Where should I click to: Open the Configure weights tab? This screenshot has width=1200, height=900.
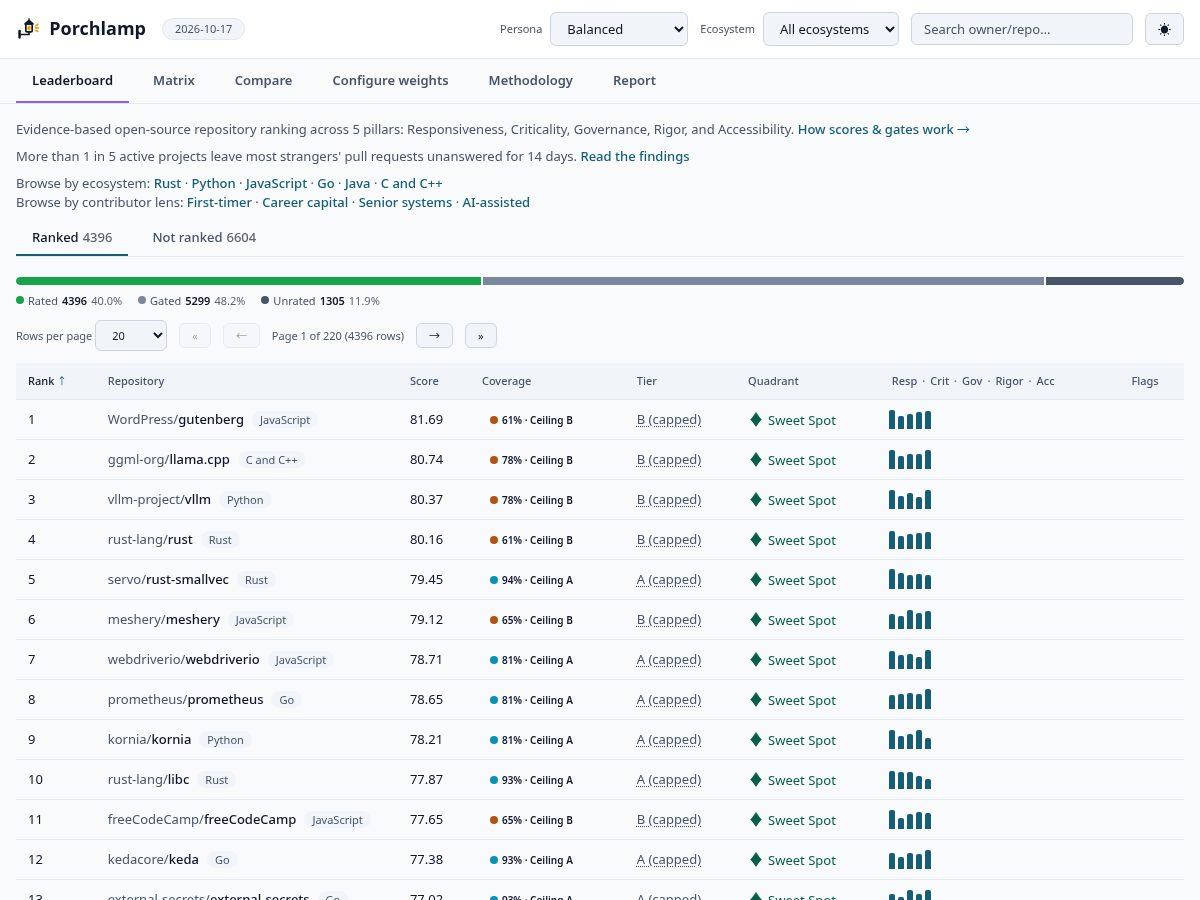tap(391, 80)
